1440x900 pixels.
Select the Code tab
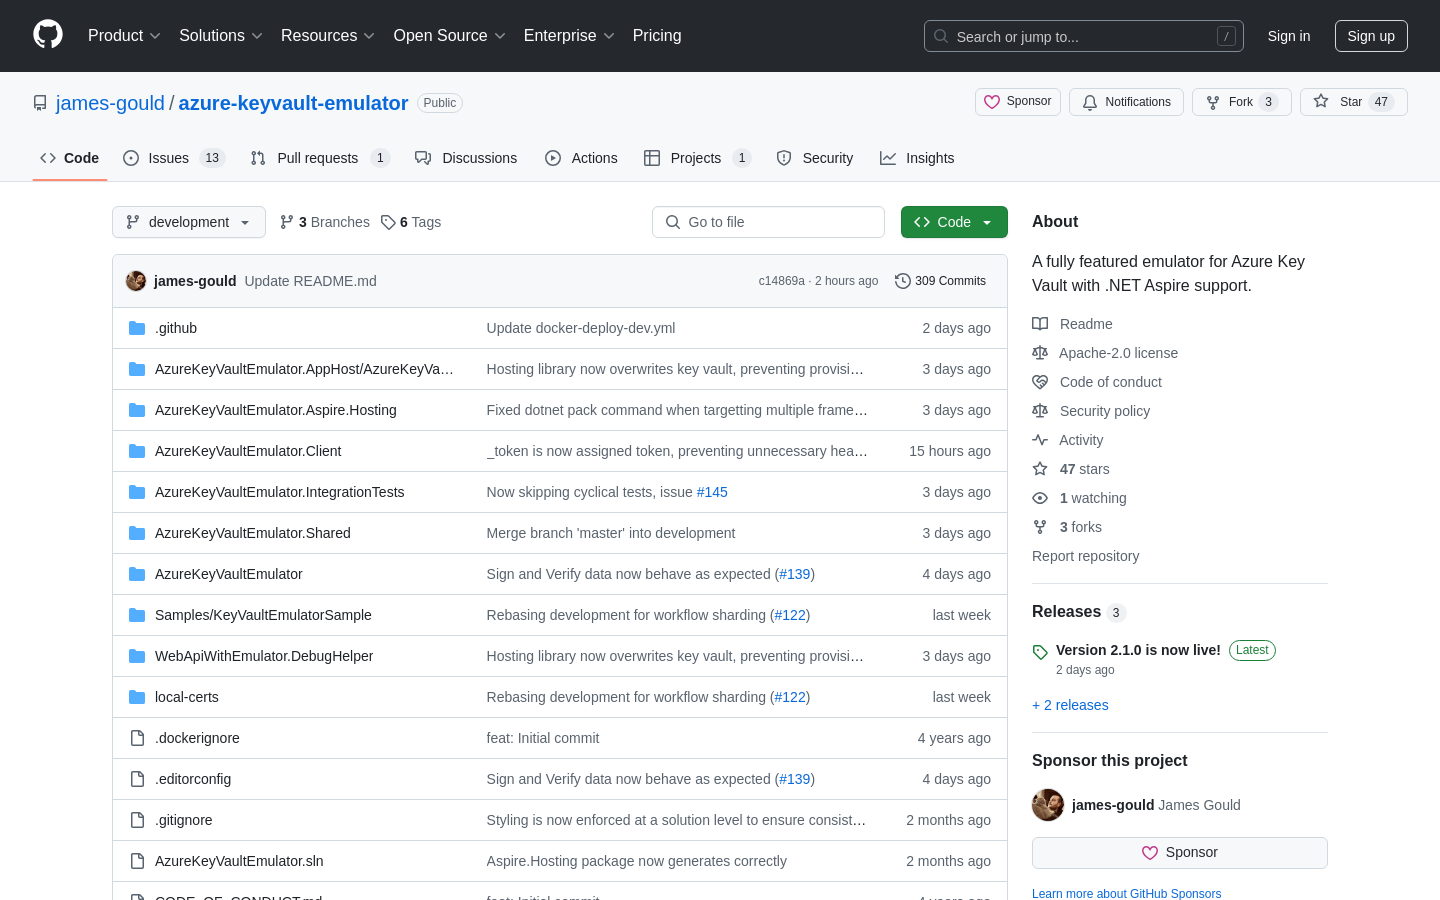point(70,158)
